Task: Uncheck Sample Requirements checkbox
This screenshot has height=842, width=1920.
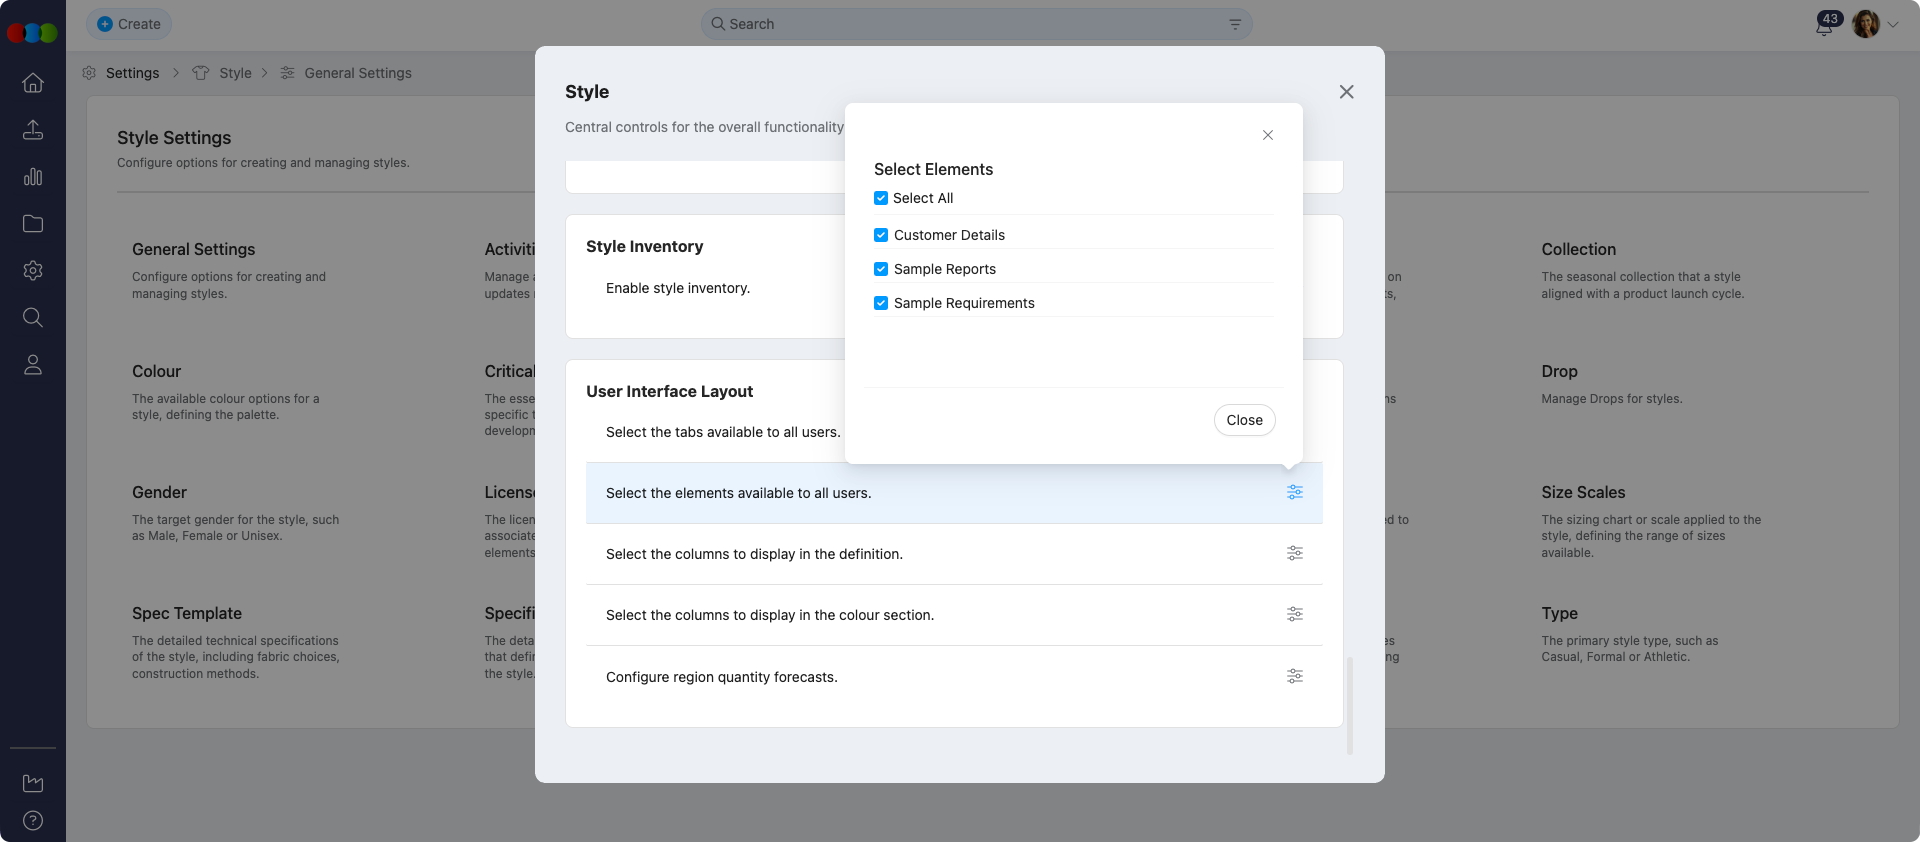Action: (881, 304)
